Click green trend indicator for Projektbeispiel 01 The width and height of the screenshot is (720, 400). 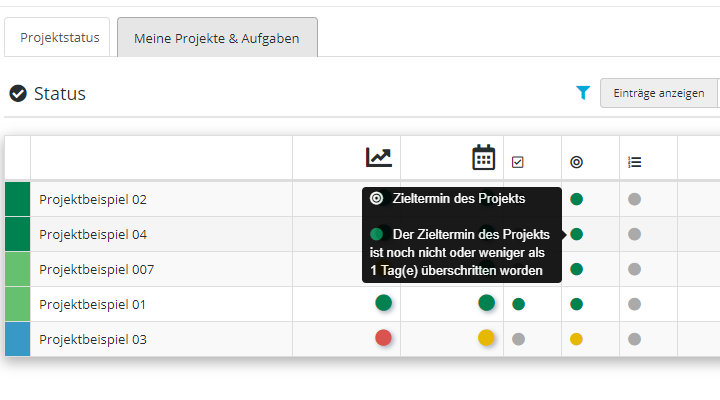[383, 303]
